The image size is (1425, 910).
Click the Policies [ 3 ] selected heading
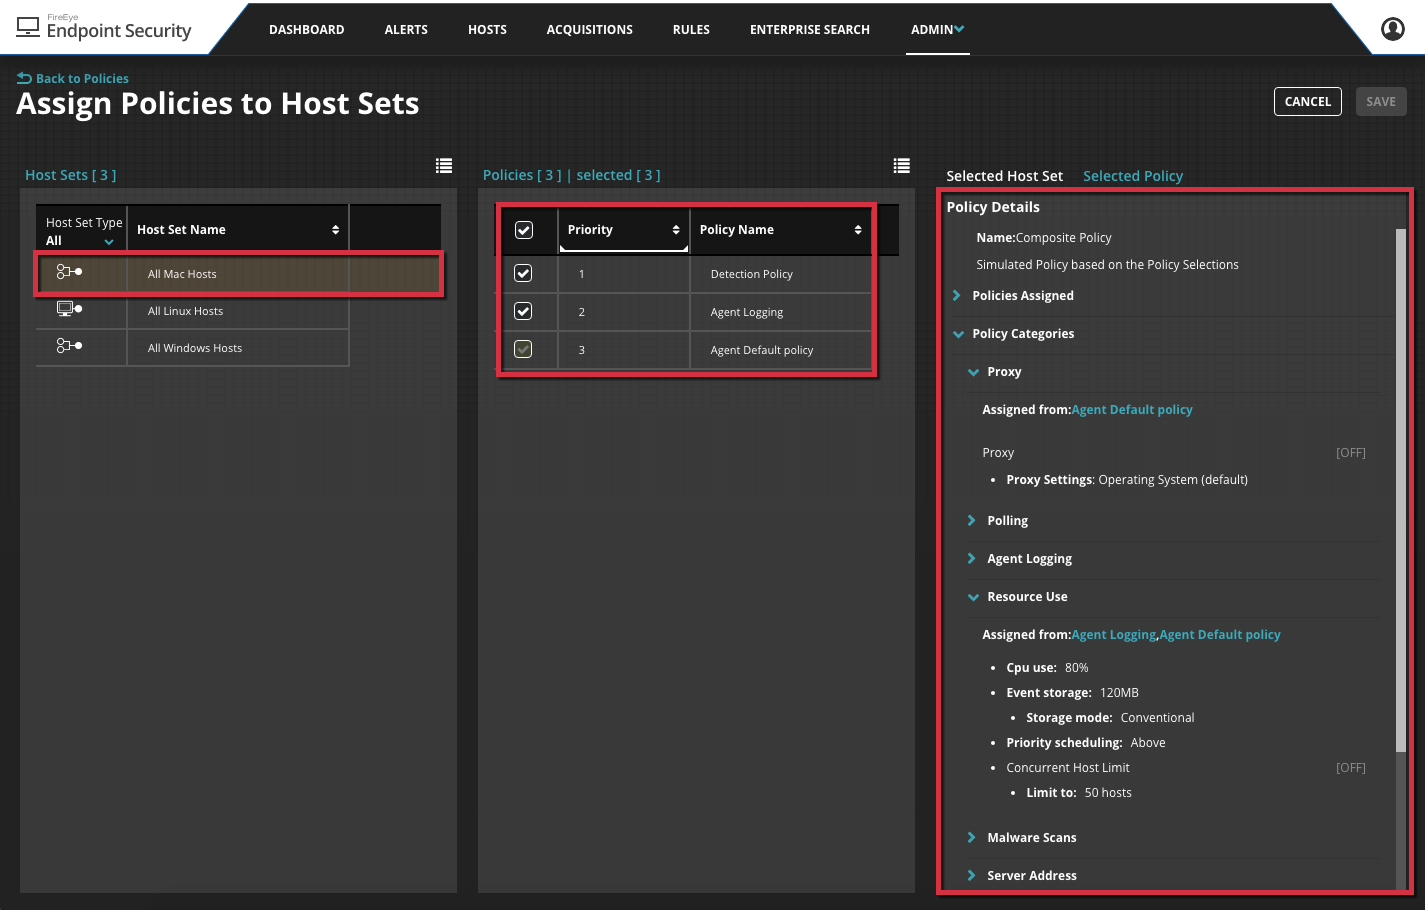coord(571,175)
